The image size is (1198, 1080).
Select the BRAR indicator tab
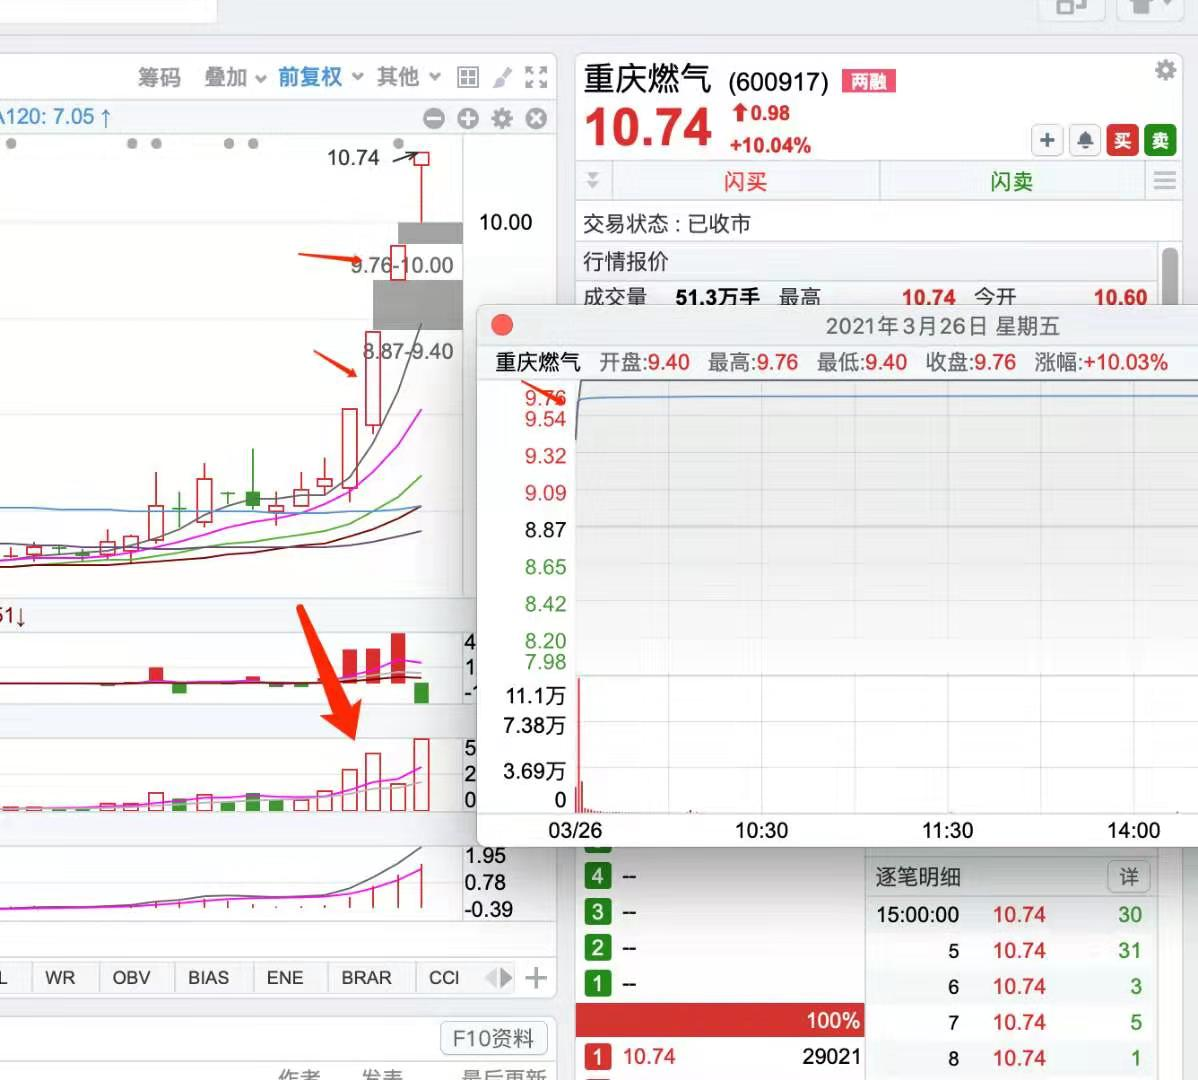[367, 978]
